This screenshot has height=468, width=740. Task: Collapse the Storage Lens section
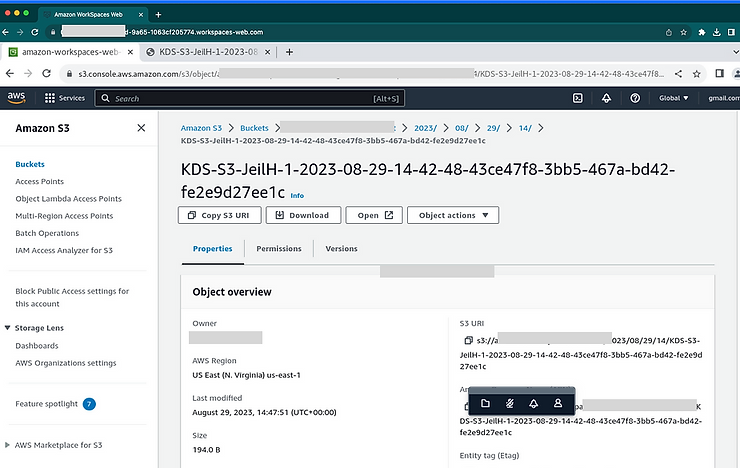coord(8,328)
